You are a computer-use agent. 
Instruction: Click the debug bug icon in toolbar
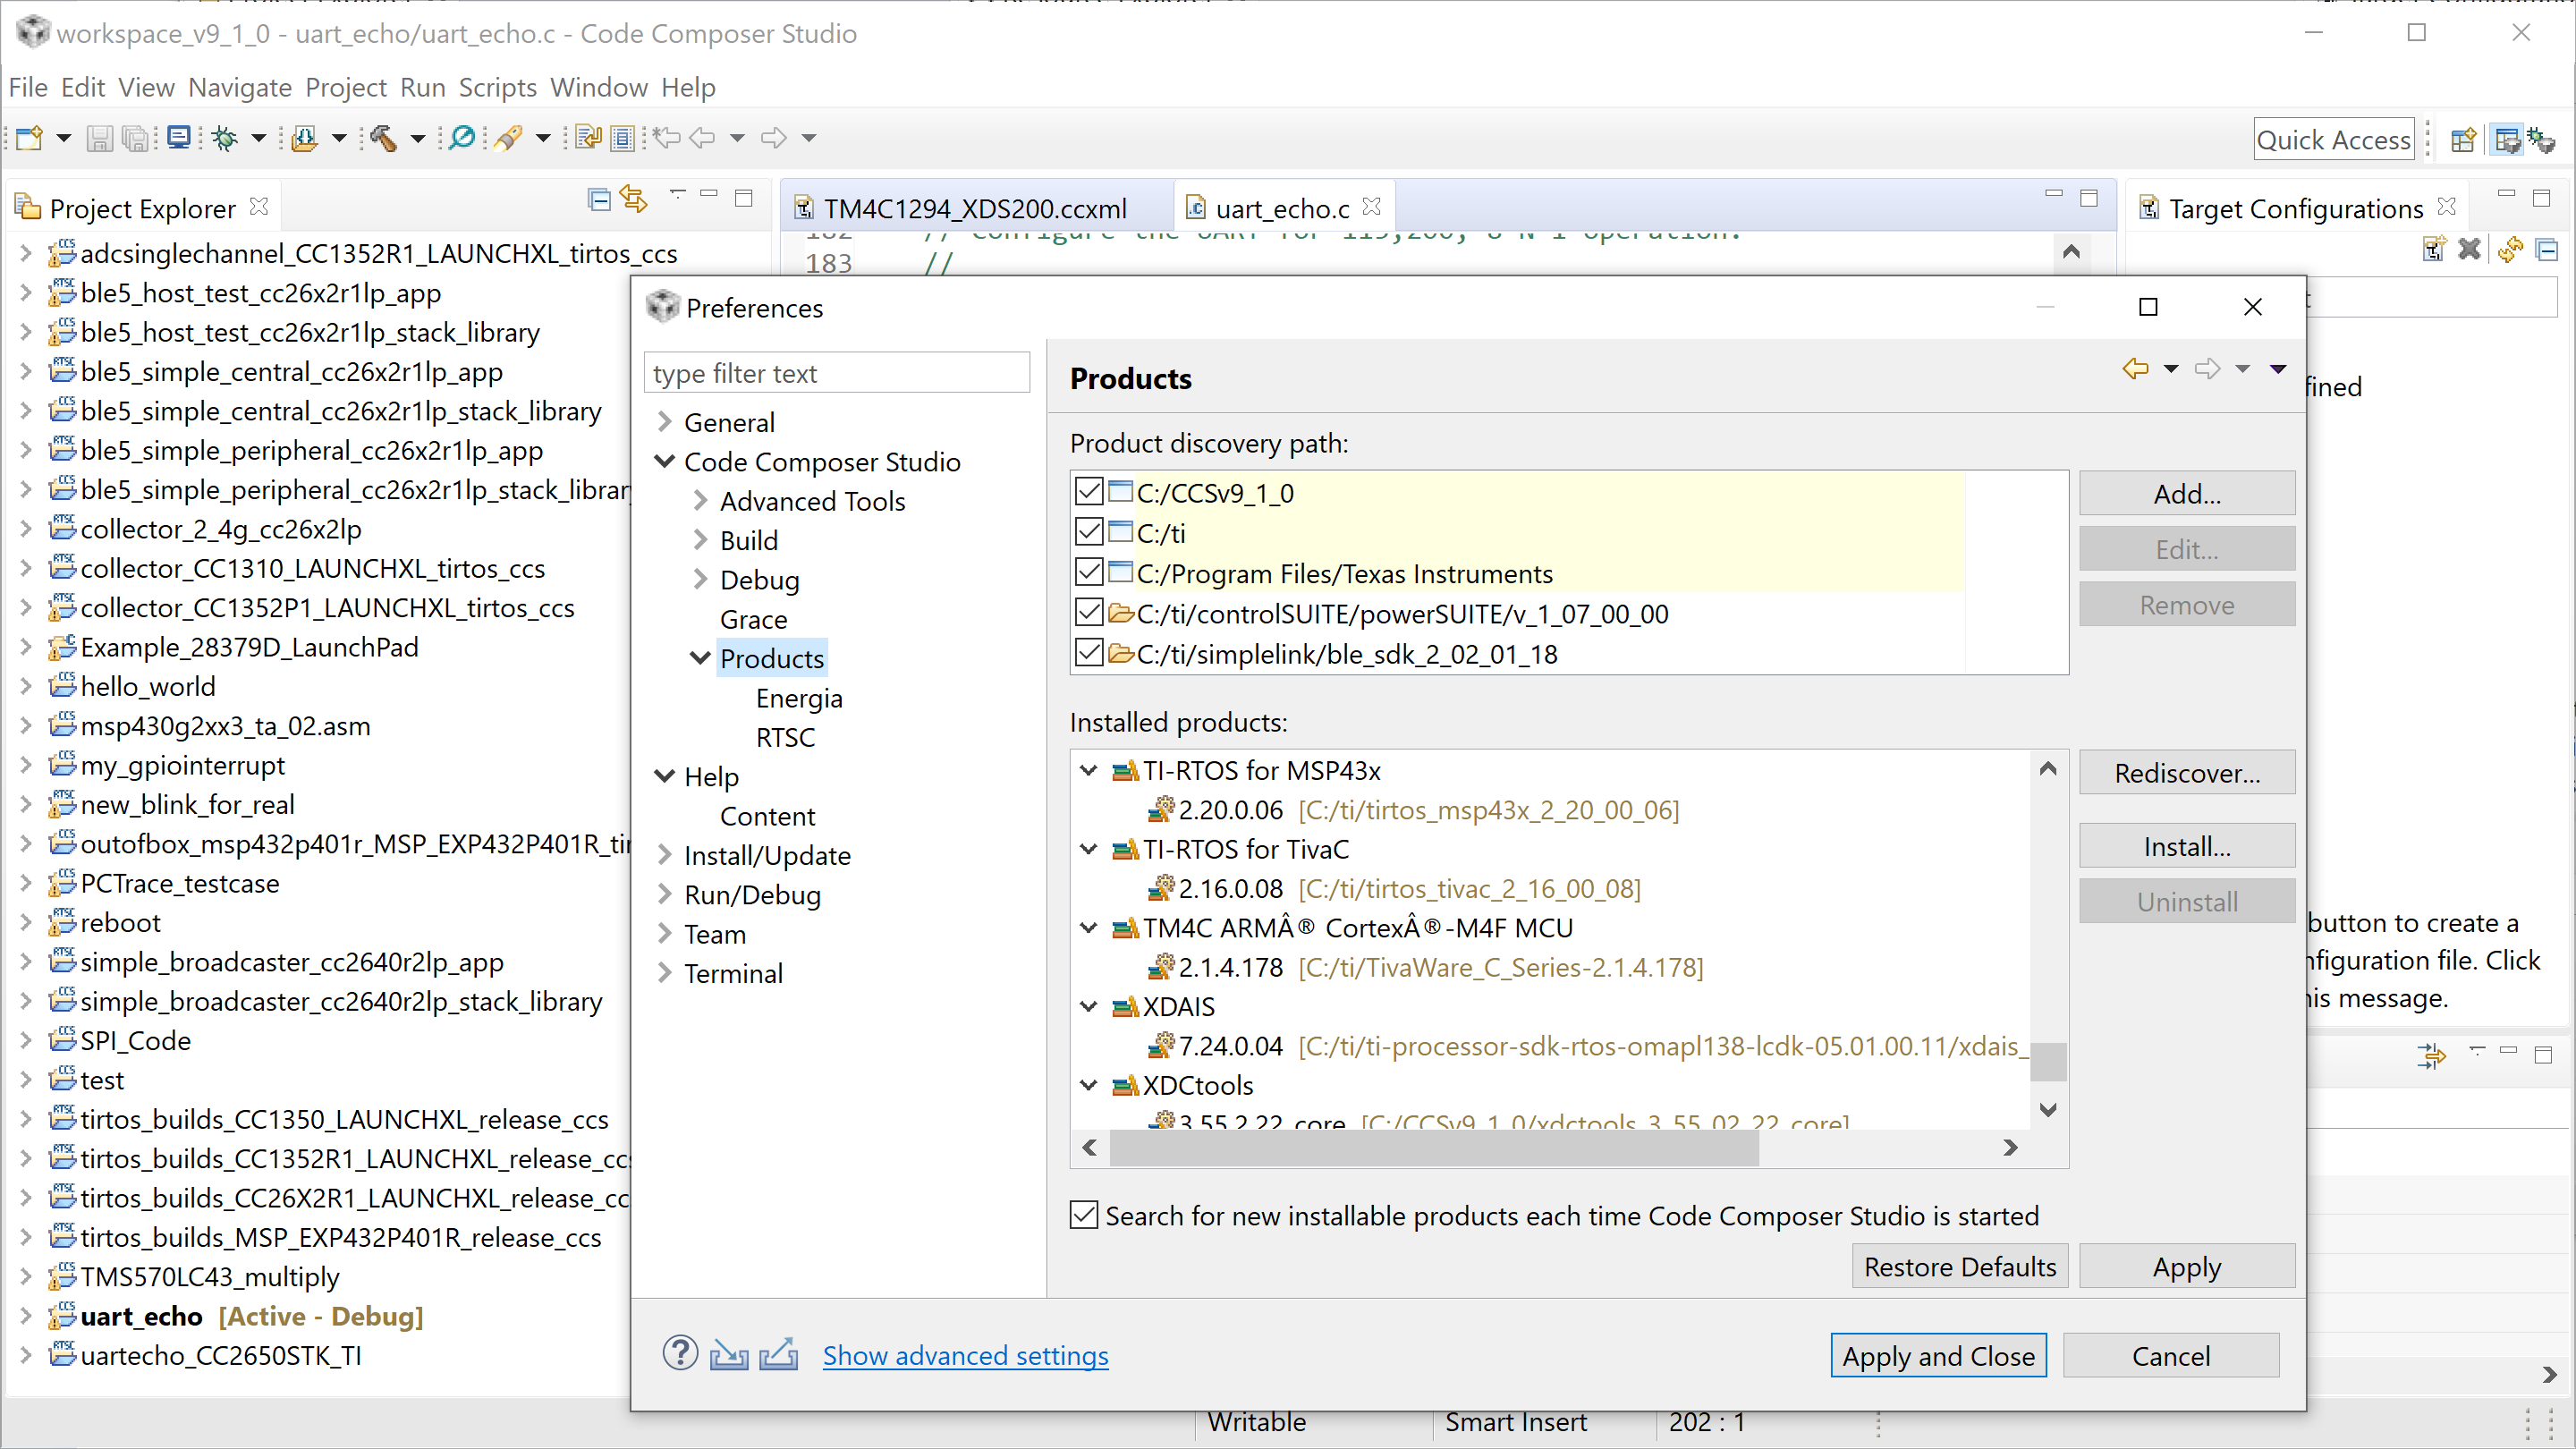click(224, 138)
